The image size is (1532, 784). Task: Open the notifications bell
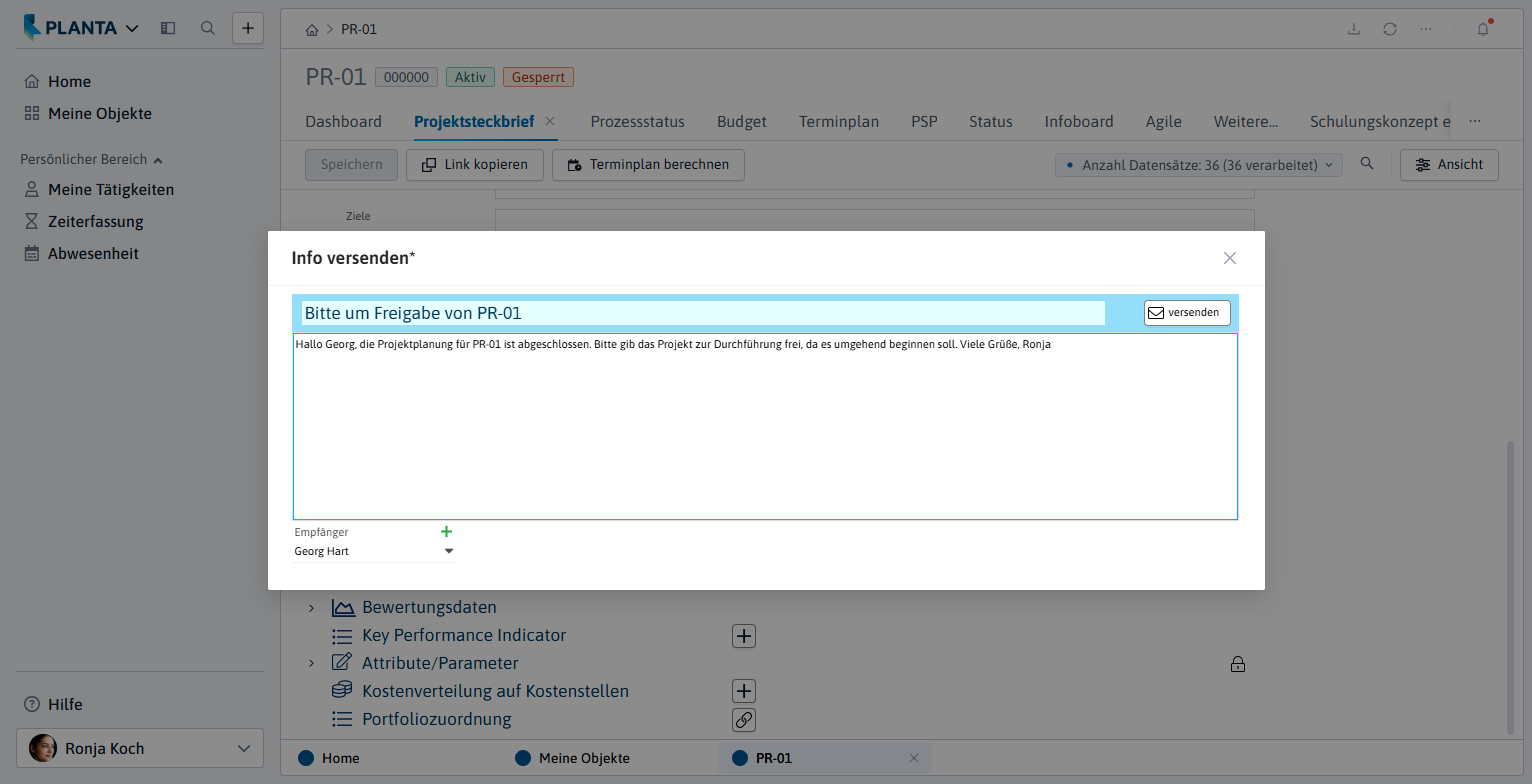pyautogui.click(x=1484, y=29)
